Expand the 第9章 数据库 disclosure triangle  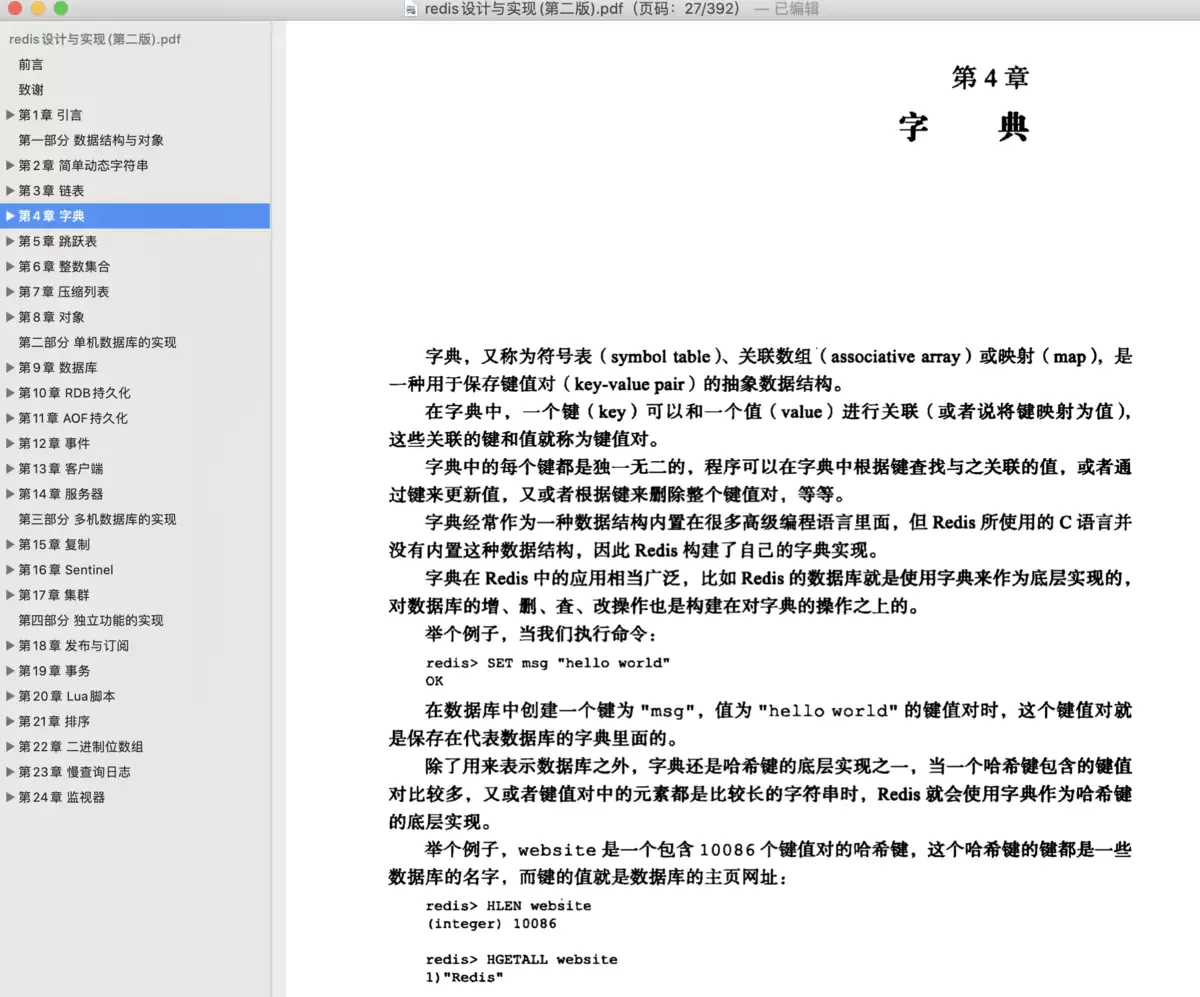click(x=10, y=367)
